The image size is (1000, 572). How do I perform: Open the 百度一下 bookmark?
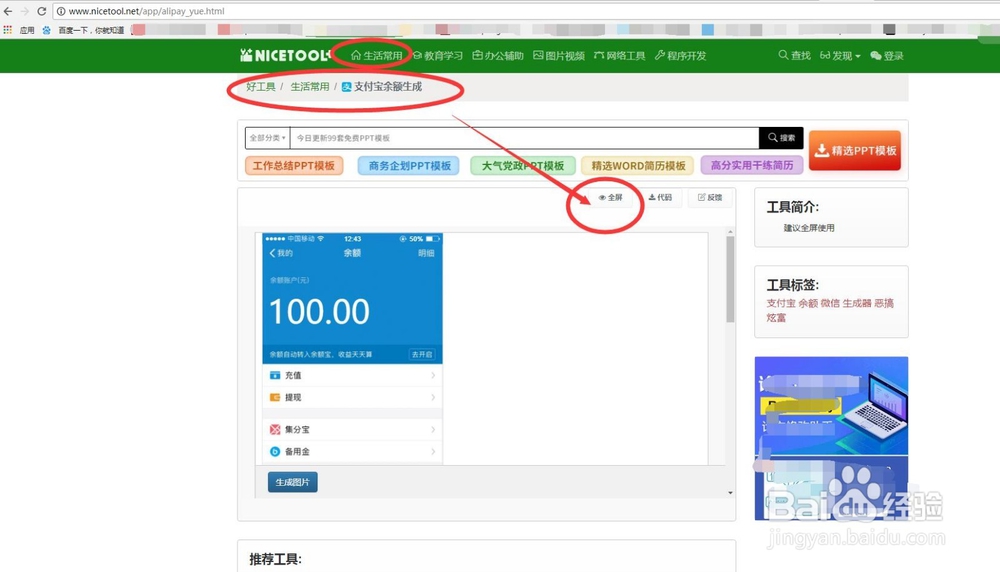tap(84, 30)
